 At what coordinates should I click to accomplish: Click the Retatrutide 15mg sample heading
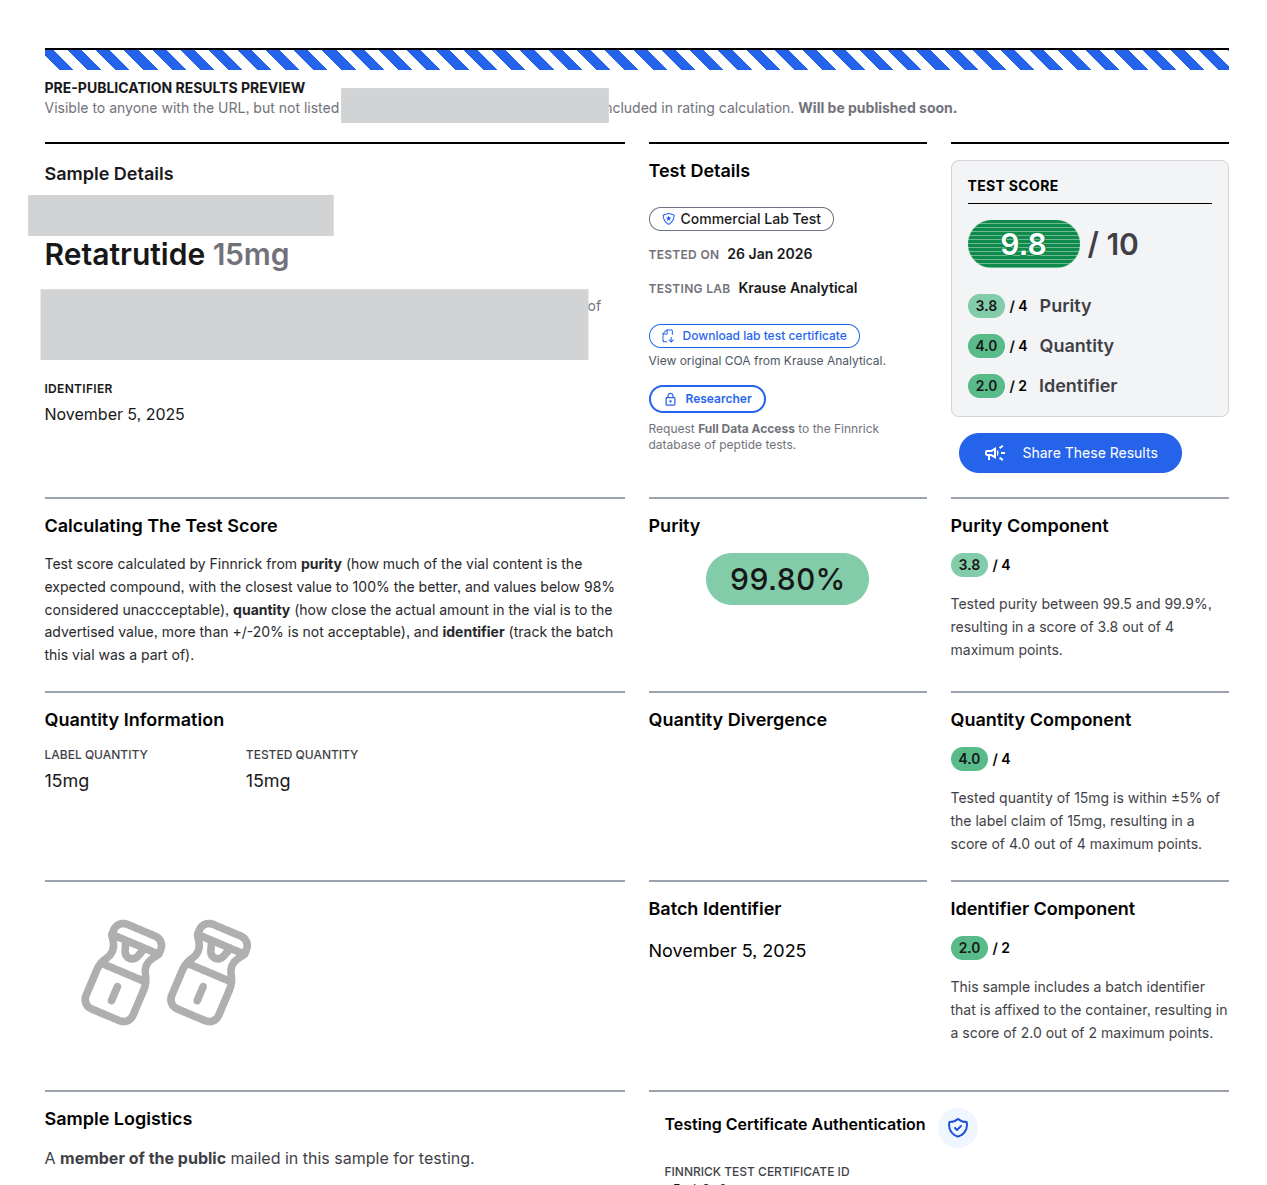point(166,255)
